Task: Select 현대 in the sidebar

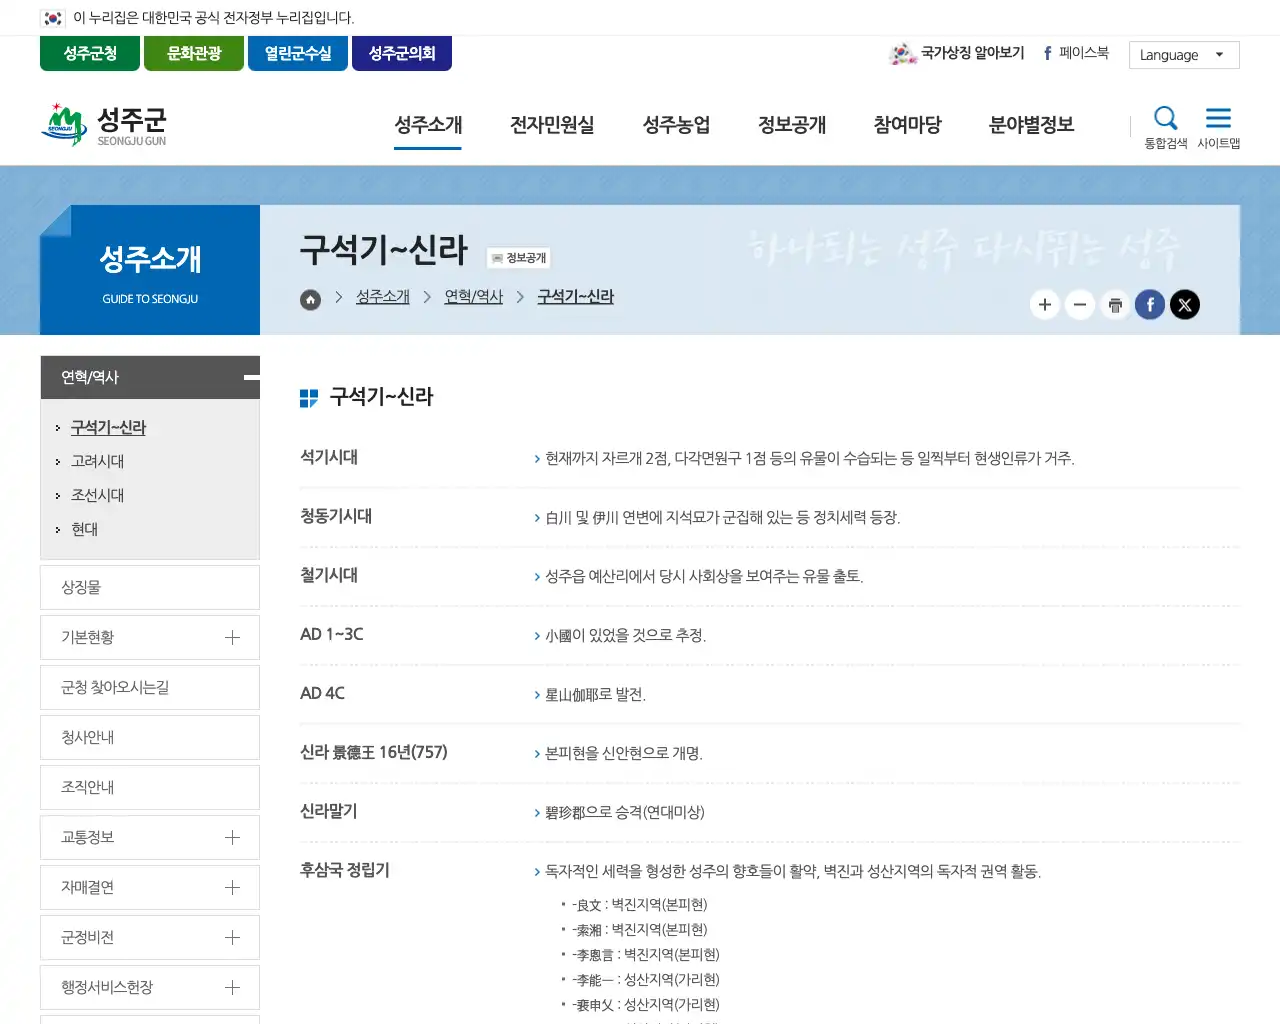Action: pos(85,530)
